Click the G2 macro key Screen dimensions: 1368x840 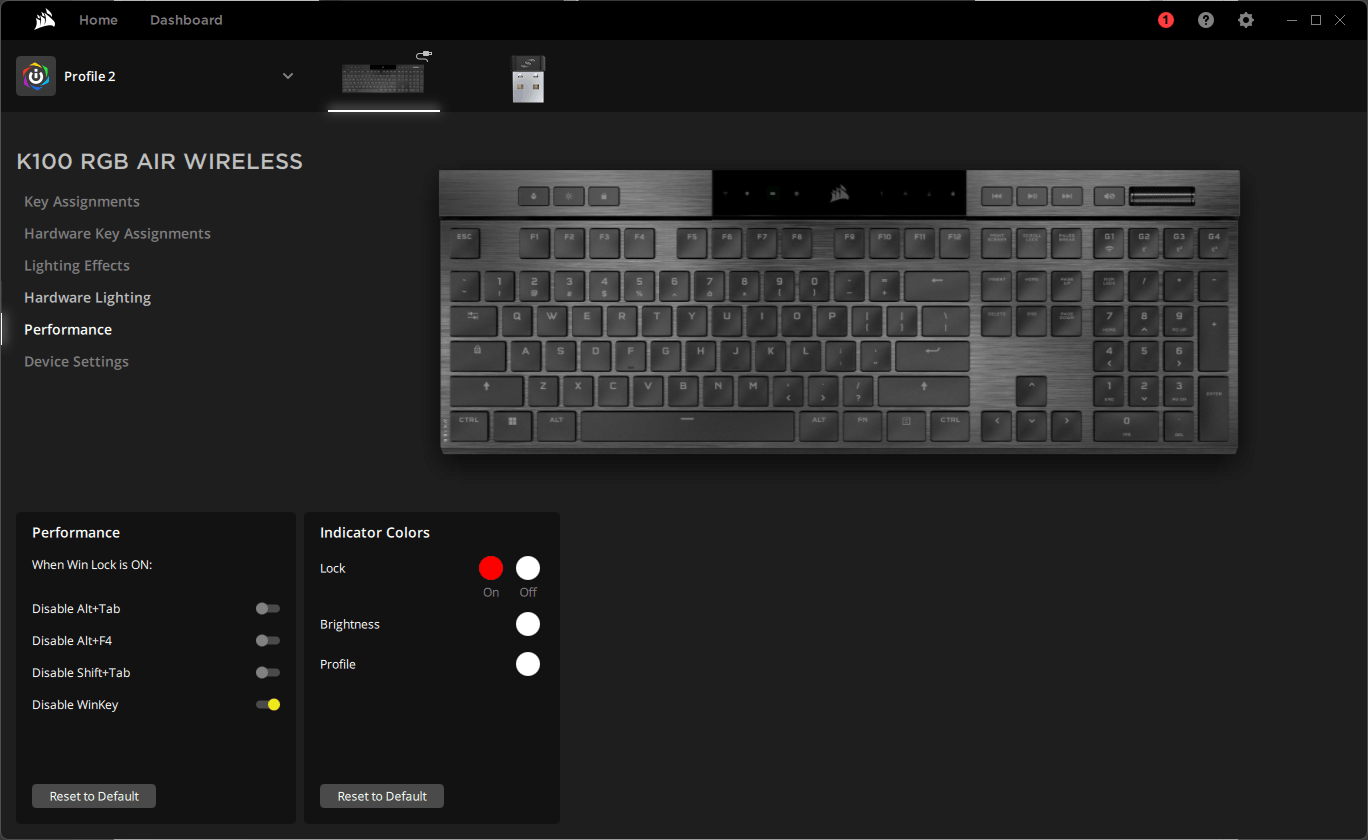tap(1144, 242)
